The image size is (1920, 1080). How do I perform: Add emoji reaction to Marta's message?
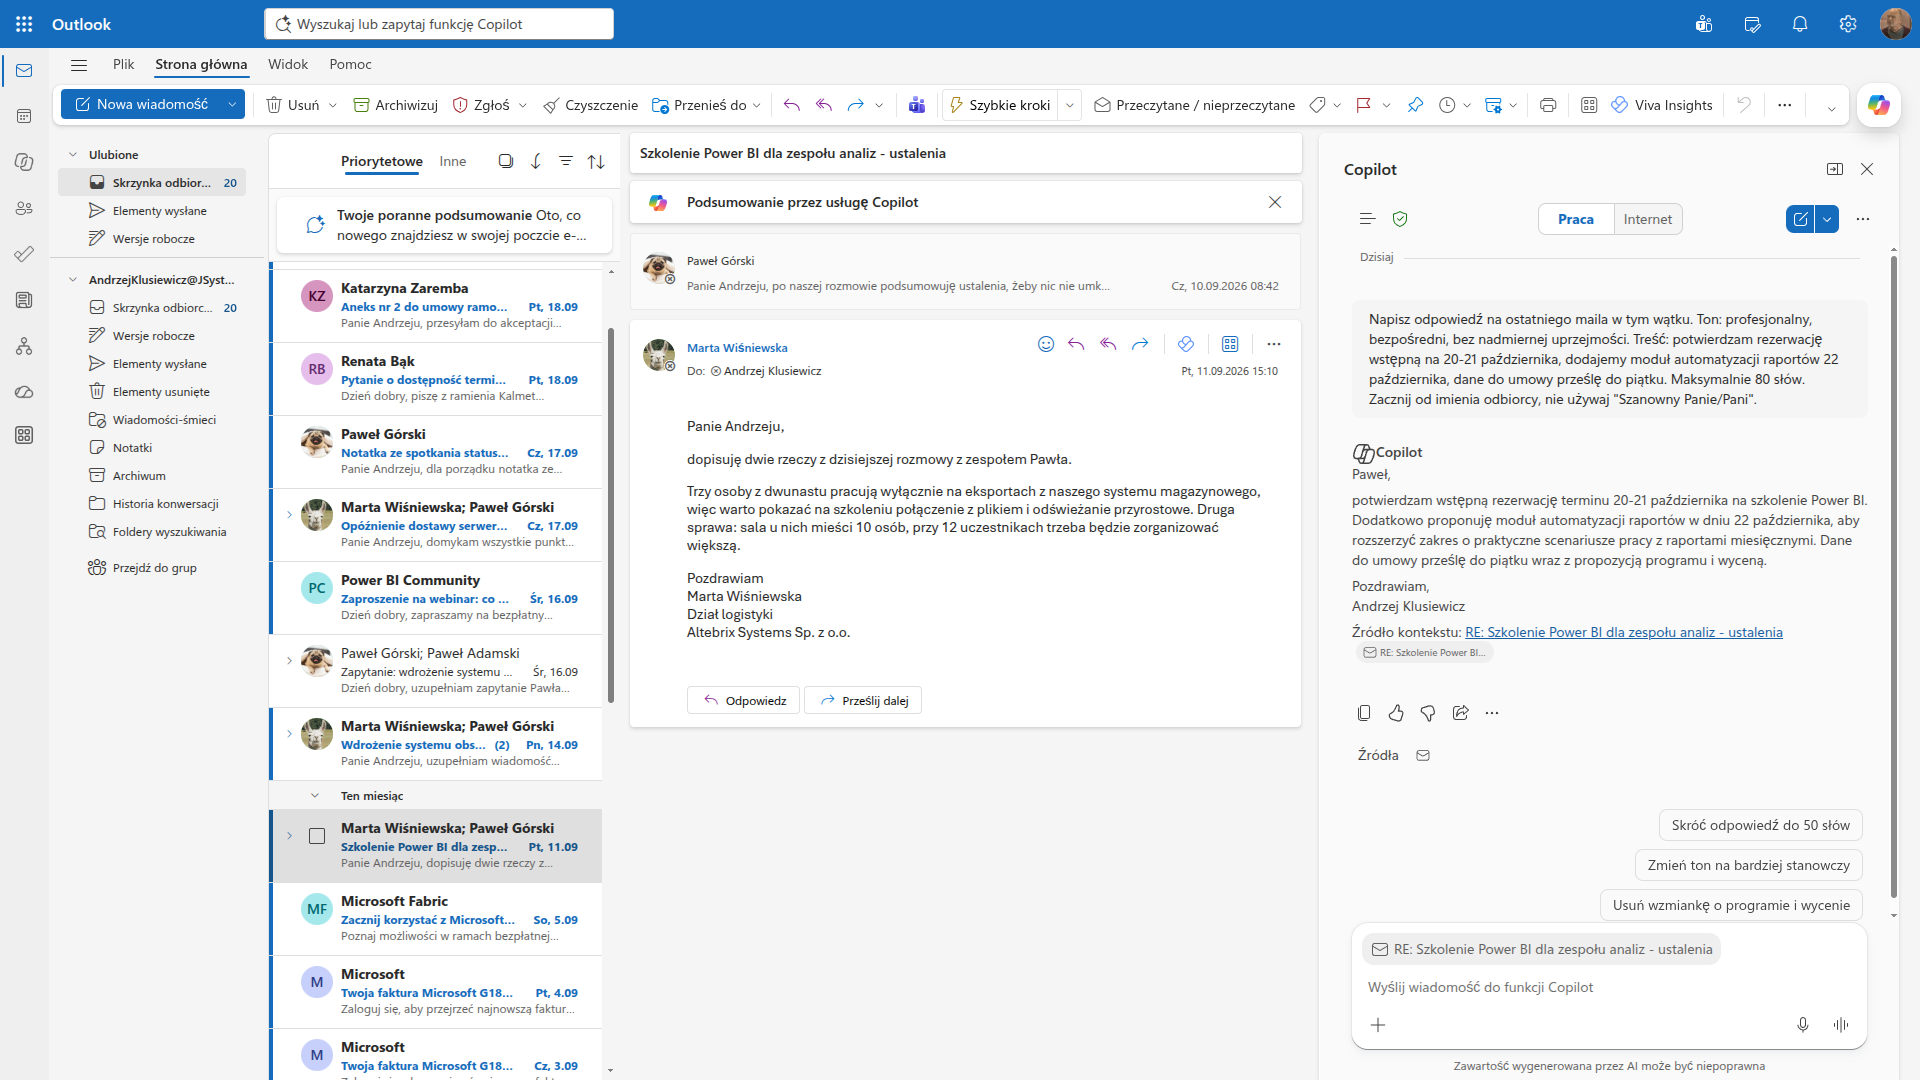[1046, 344]
